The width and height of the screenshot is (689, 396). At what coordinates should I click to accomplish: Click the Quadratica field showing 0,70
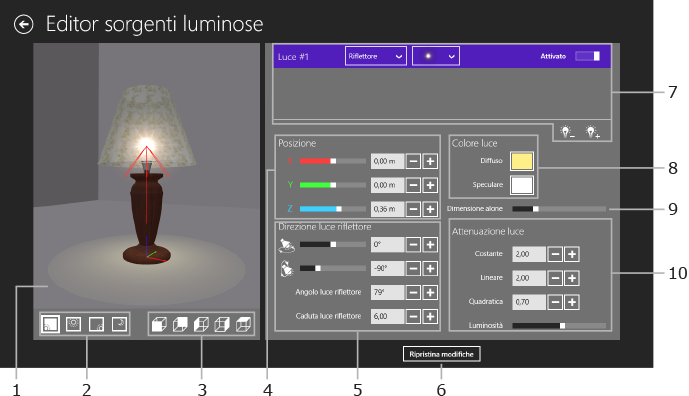click(x=529, y=302)
